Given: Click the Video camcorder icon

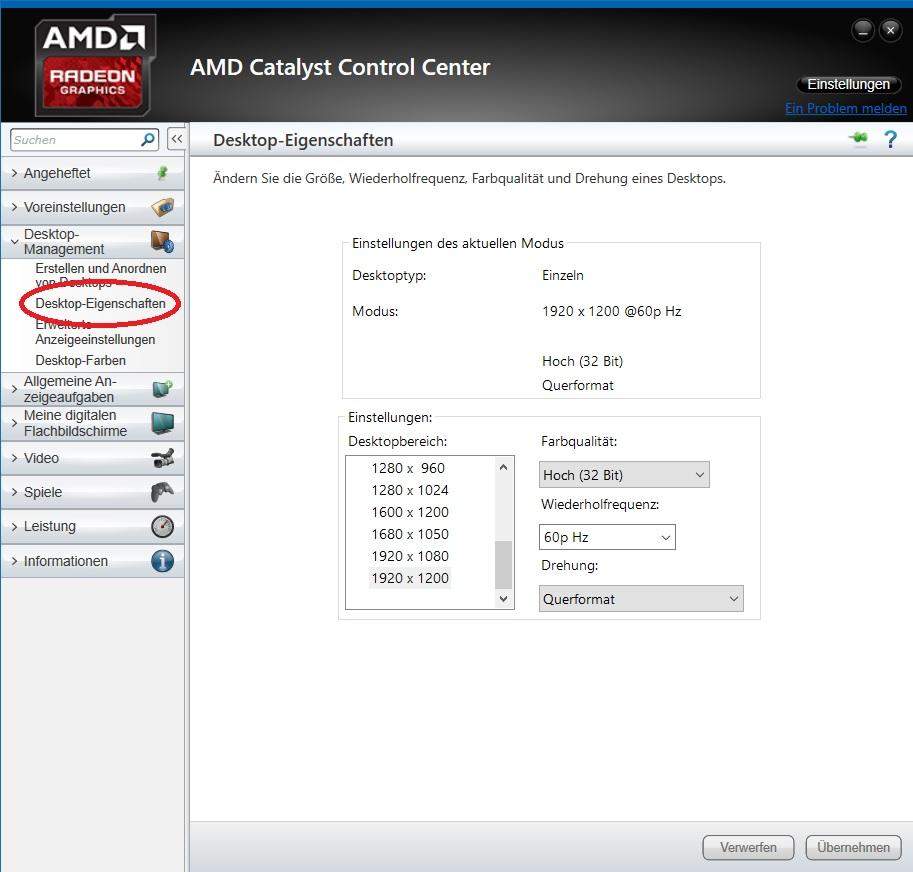Looking at the screenshot, I should (162, 458).
